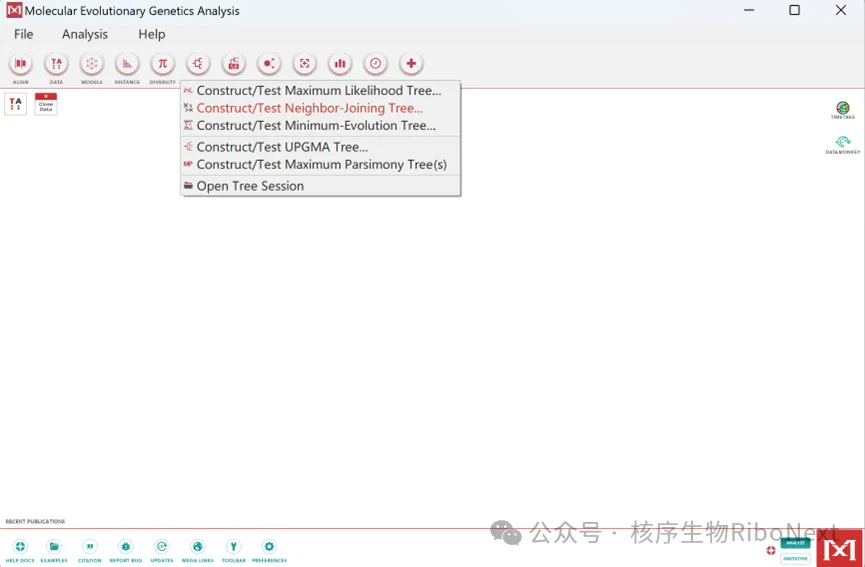Image resolution: width=865 pixels, height=567 pixels.
Task: Open the Distance analysis icon
Action: 127,64
